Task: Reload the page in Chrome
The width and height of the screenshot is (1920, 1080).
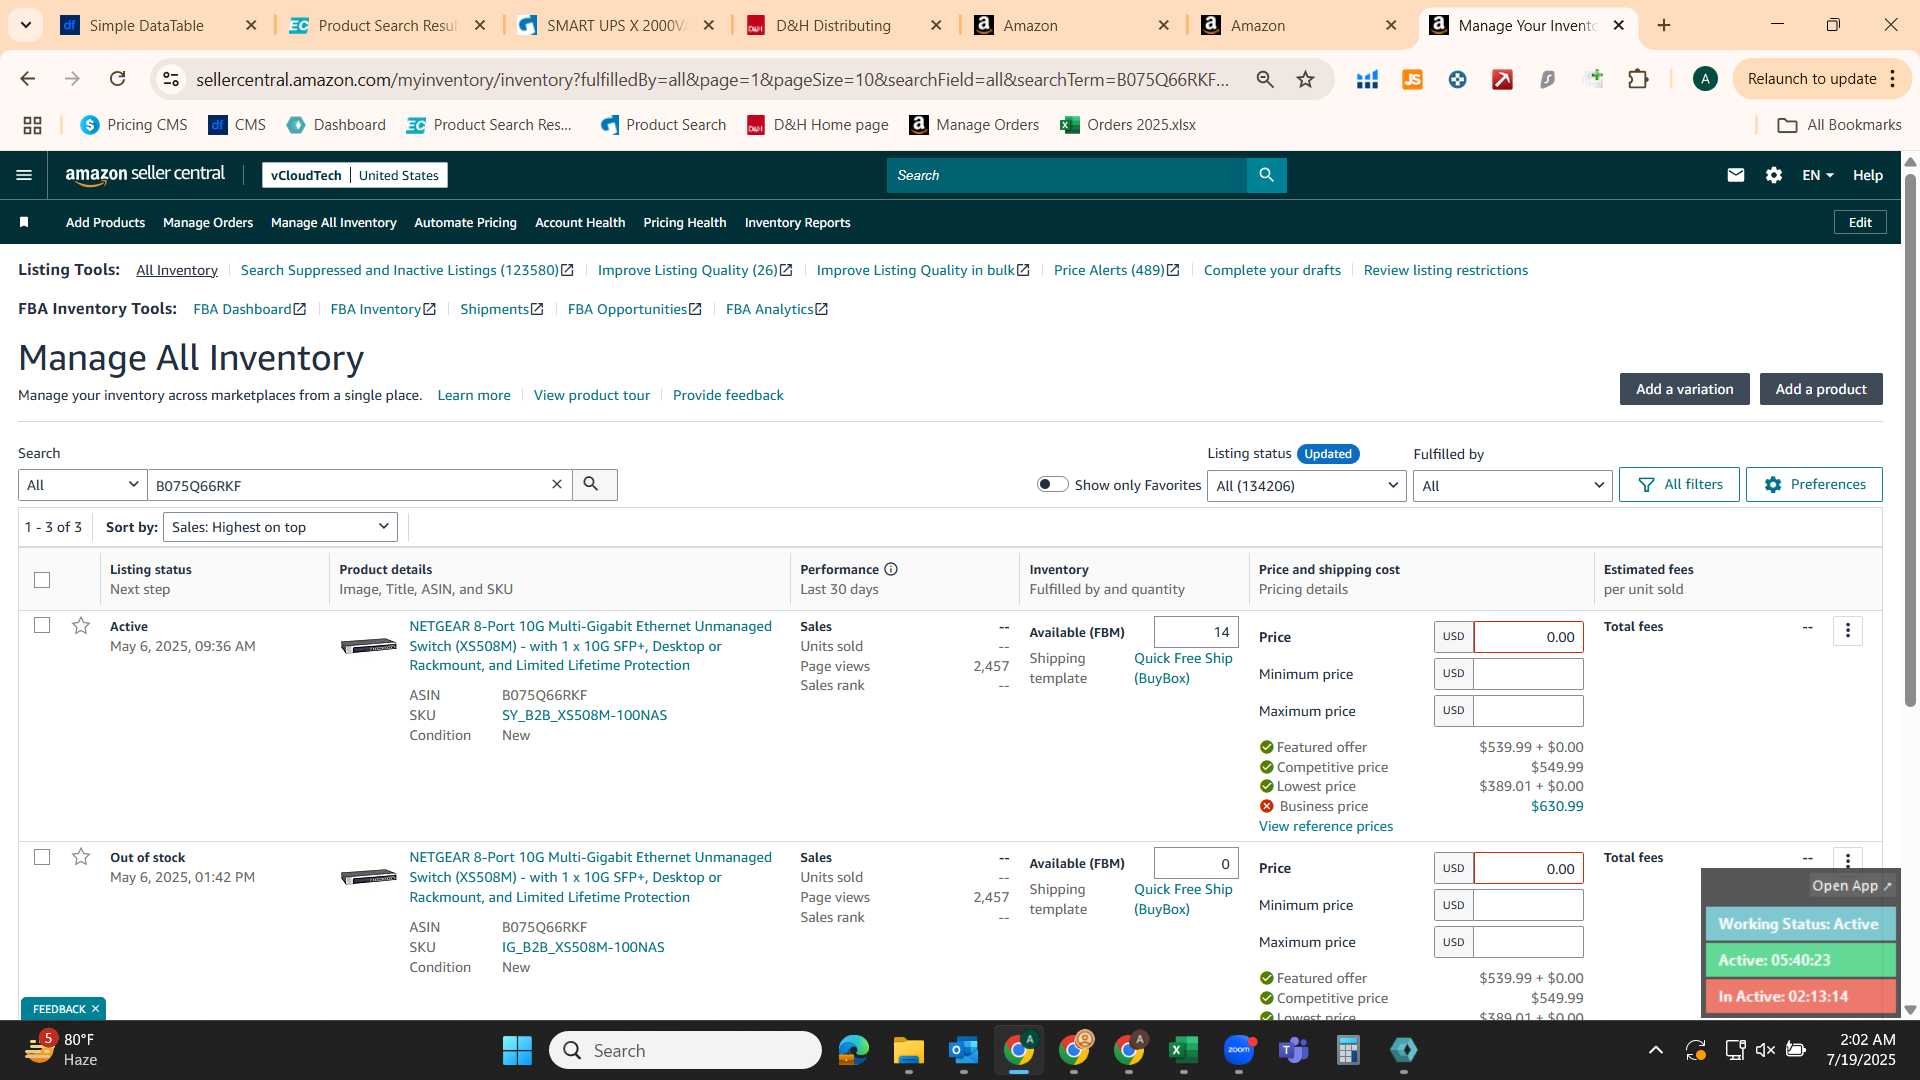Action: click(118, 79)
